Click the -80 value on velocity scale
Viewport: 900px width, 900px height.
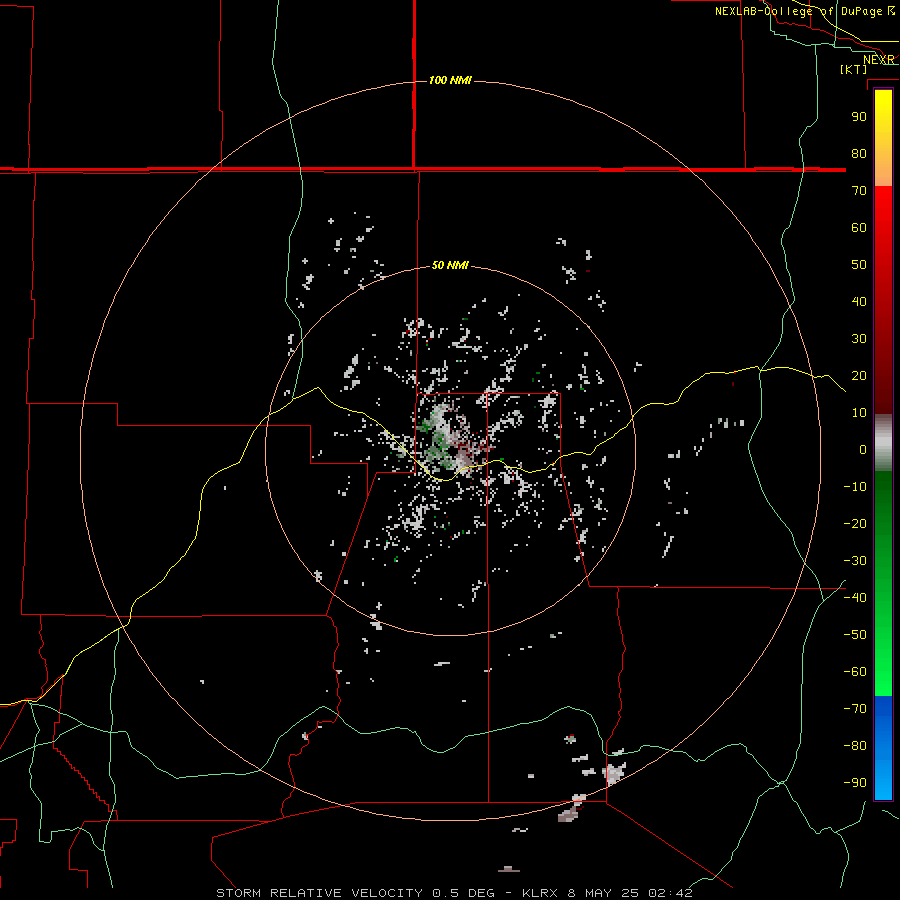855,746
